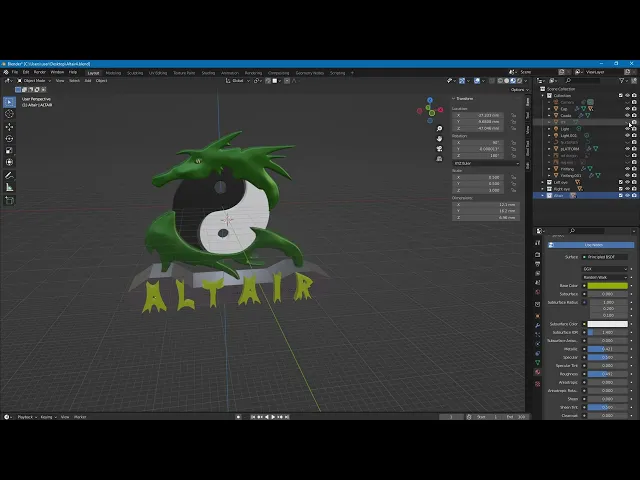The height and width of the screenshot is (480, 640).
Task: Collapse the Transform panel
Action: point(453,99)
